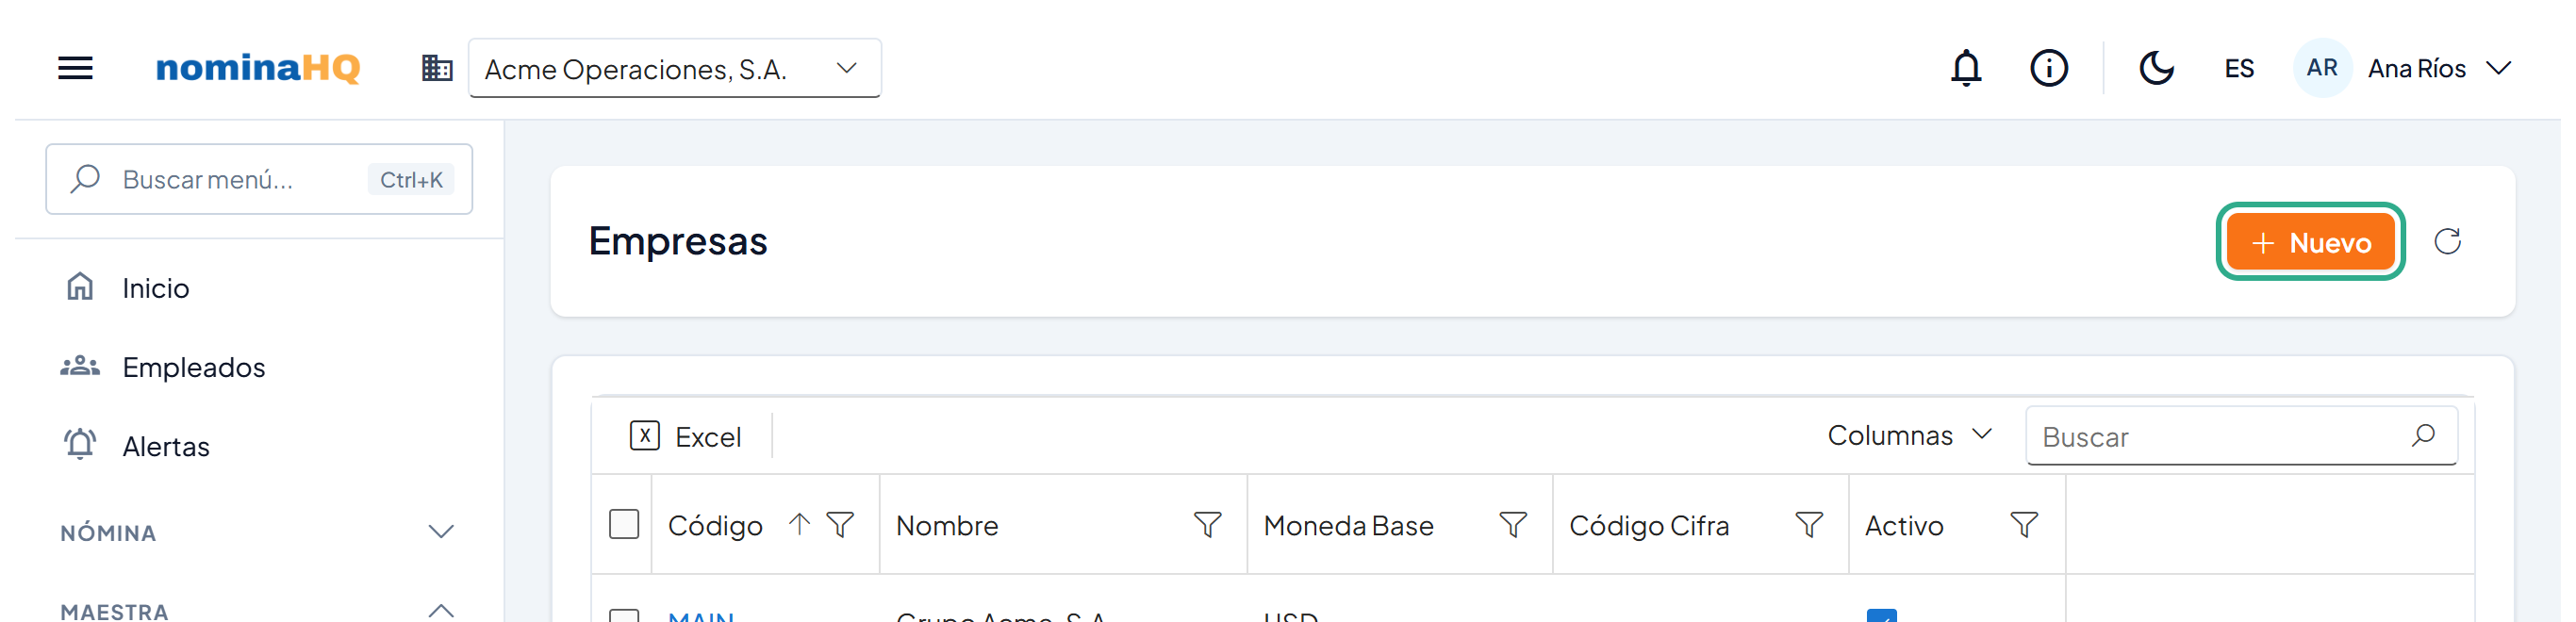Create a new company with Nuevo
Image resolution: width=2576 pixels, height=622 pixels.
coord(2310,242)
